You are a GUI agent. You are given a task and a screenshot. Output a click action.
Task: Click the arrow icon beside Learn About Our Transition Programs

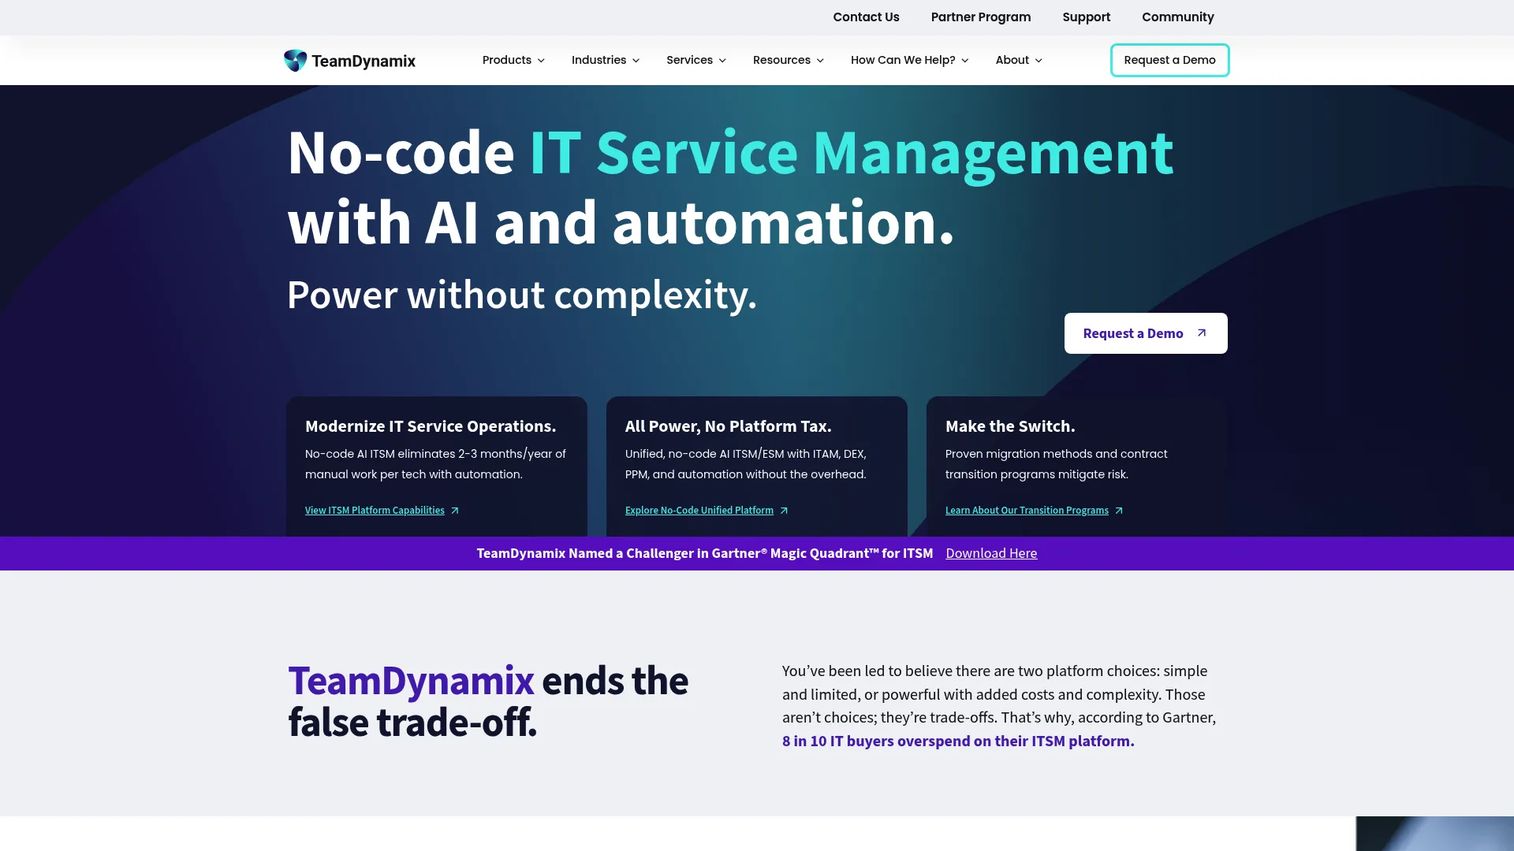point(1119,510)
